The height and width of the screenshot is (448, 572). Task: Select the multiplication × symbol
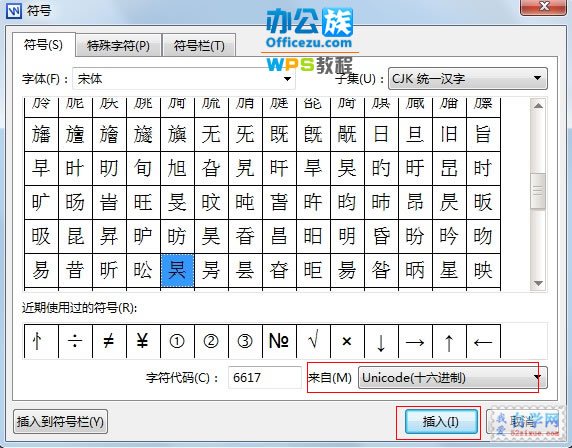[347, 341]
